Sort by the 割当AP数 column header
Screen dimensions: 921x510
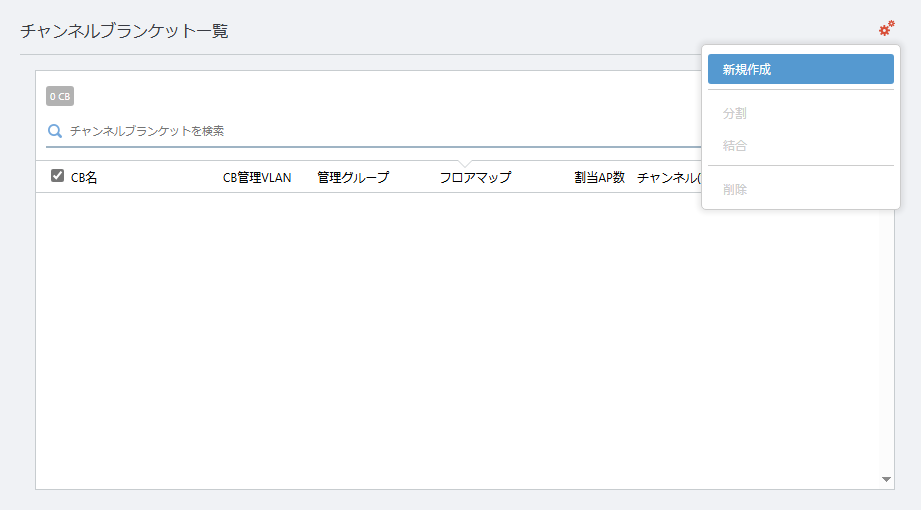click(x=599, y=177)
